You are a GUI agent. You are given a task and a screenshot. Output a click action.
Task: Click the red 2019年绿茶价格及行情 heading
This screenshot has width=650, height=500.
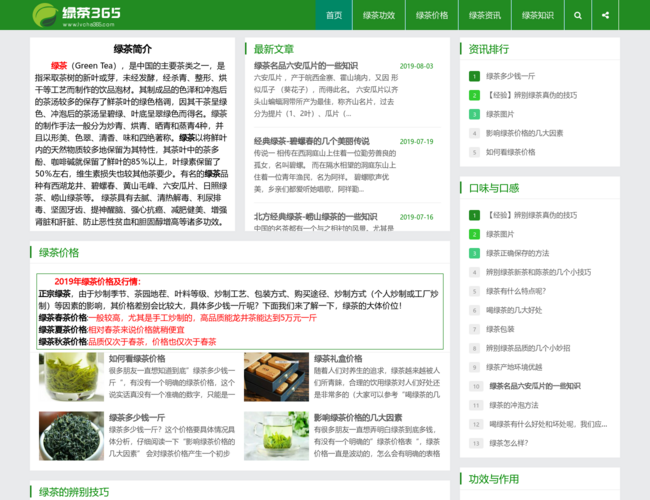tap(97, 282)
